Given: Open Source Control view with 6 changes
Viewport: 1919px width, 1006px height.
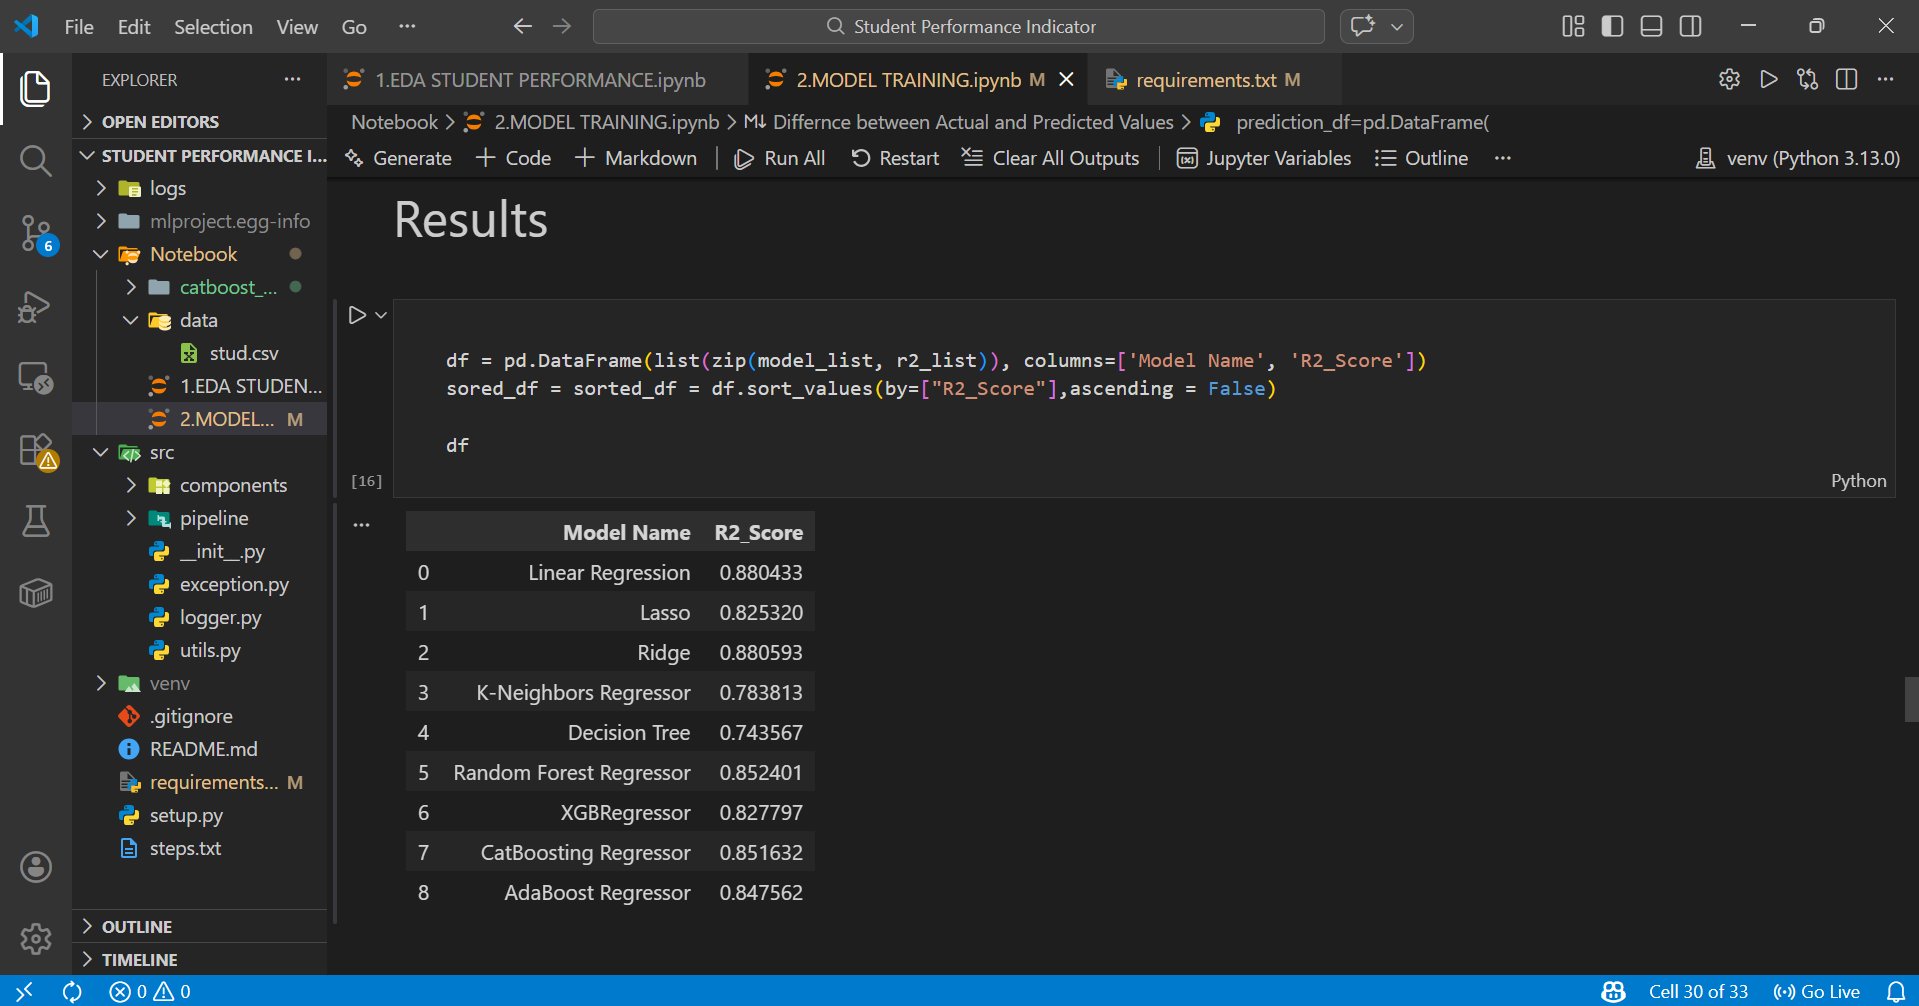Looking at the screenshot, I should pos(35,233).
